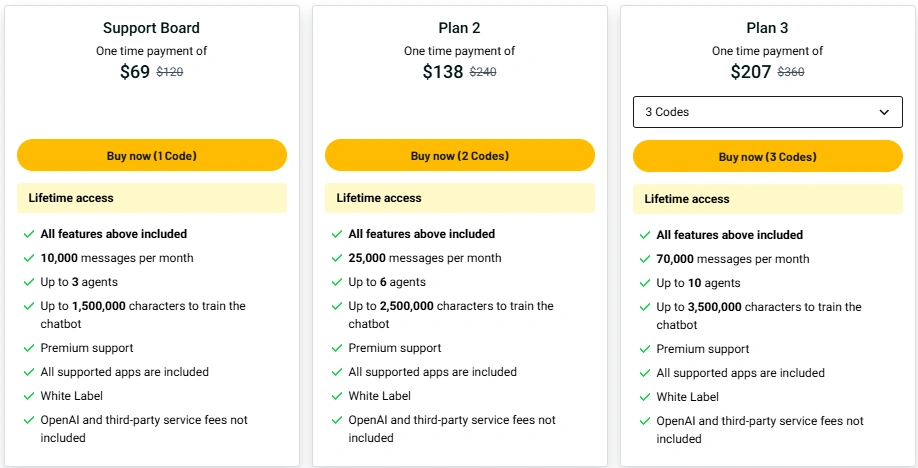Select the Plan 2 heading
Image resolution: width=918 pixels, height=468 pixels.
coord(460,28)
